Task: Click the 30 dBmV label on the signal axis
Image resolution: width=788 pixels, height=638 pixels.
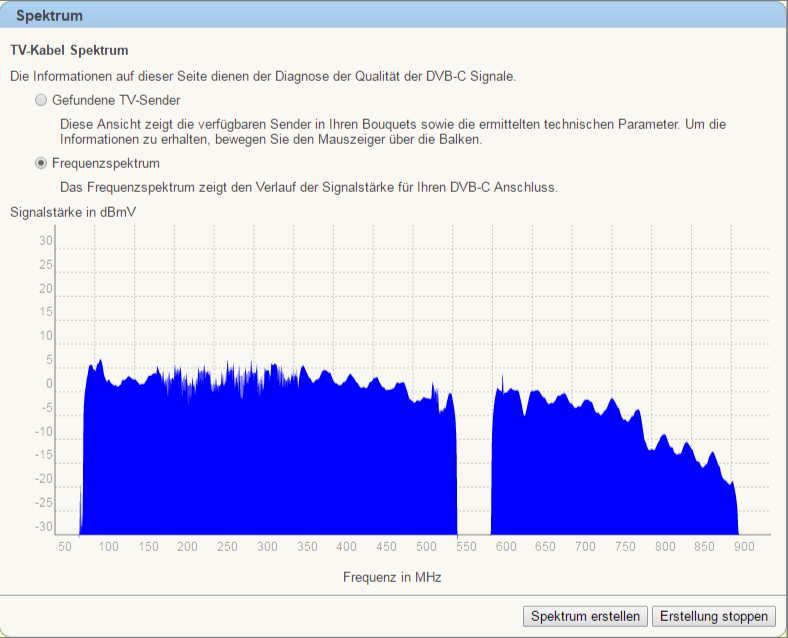Action: 46,241
